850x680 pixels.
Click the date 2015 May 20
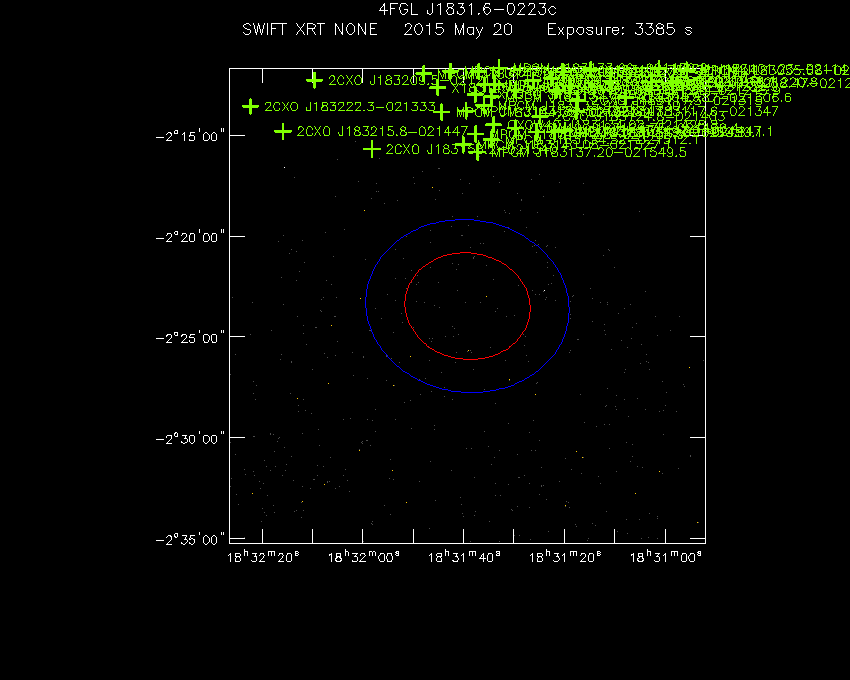458,30
